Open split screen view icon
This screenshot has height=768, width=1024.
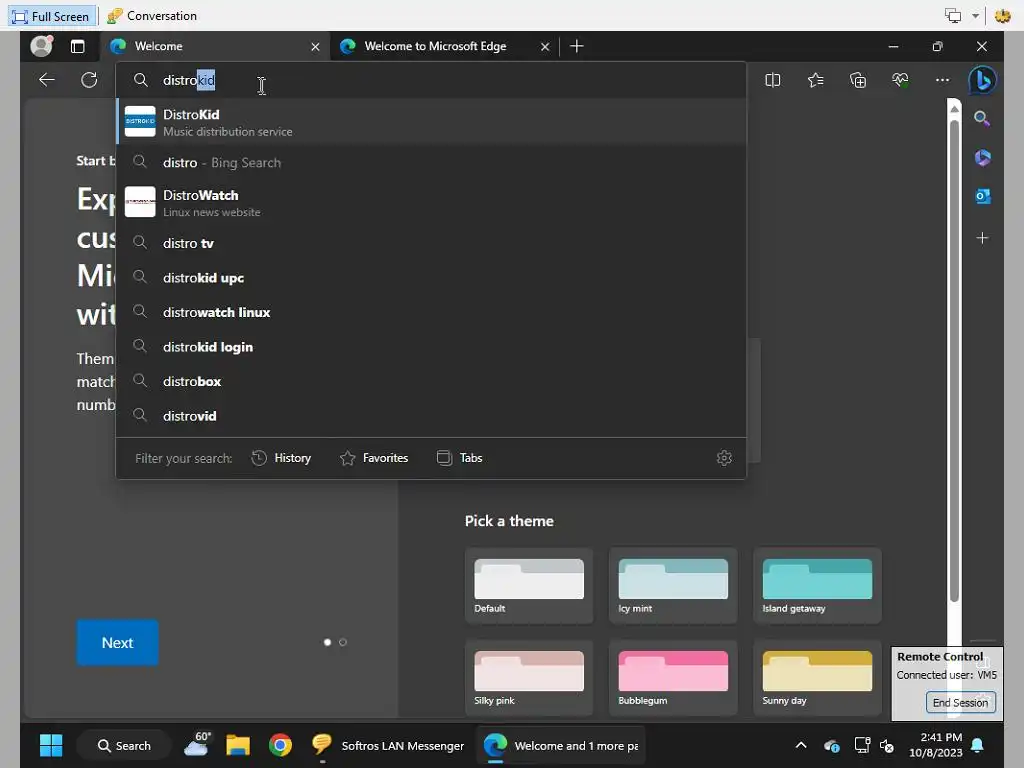tap(773, 80)
